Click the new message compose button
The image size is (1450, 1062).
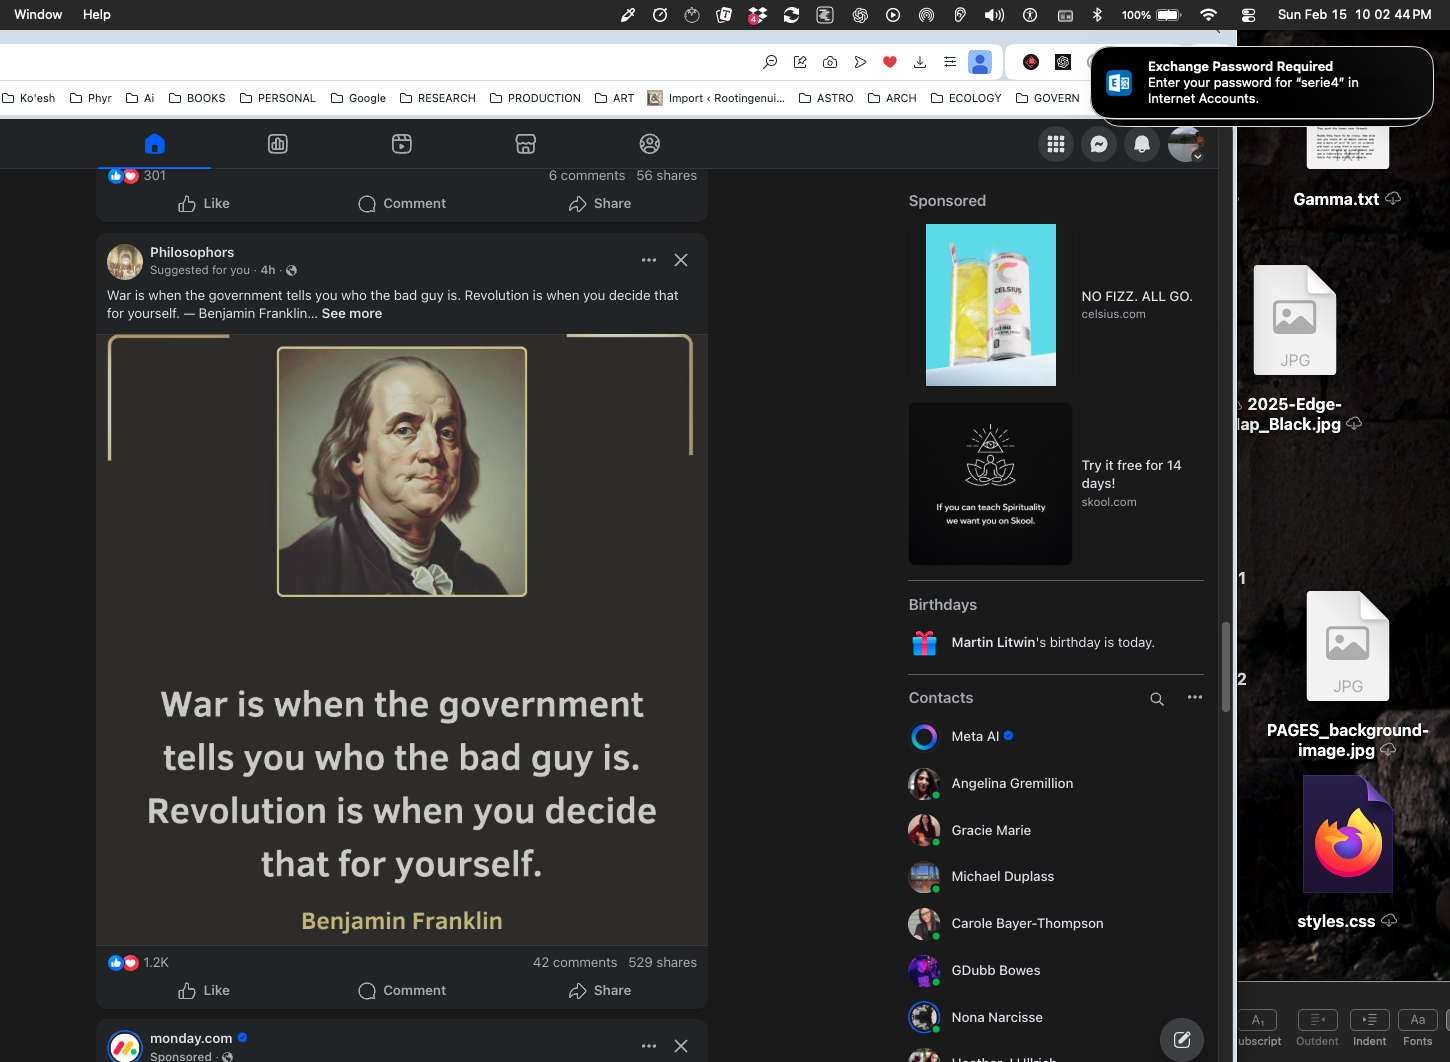pos(1181,1039)
